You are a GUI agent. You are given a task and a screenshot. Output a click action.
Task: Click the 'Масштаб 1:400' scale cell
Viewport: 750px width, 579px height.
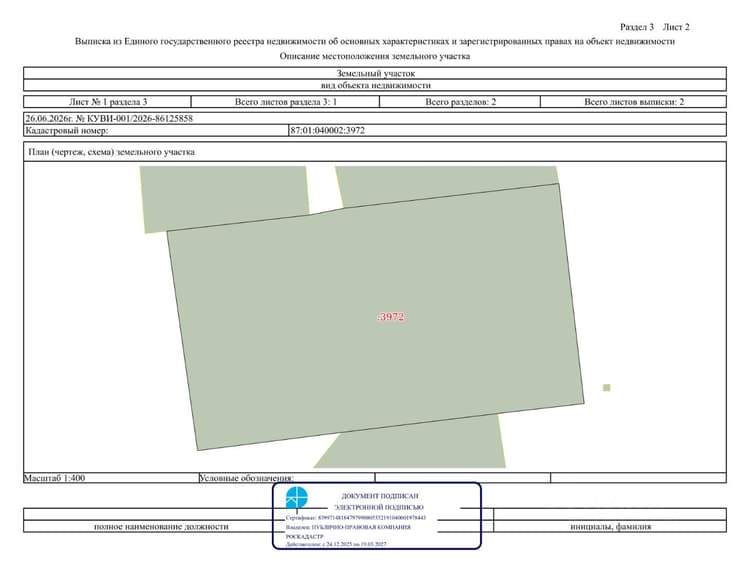[111, 478]
